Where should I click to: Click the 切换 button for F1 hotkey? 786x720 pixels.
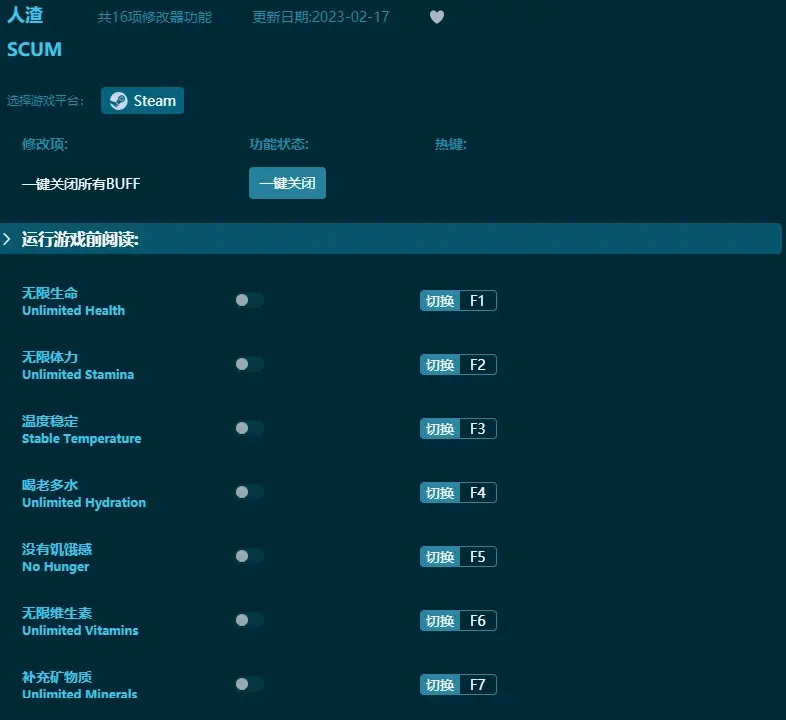click(x=440, y=301)
